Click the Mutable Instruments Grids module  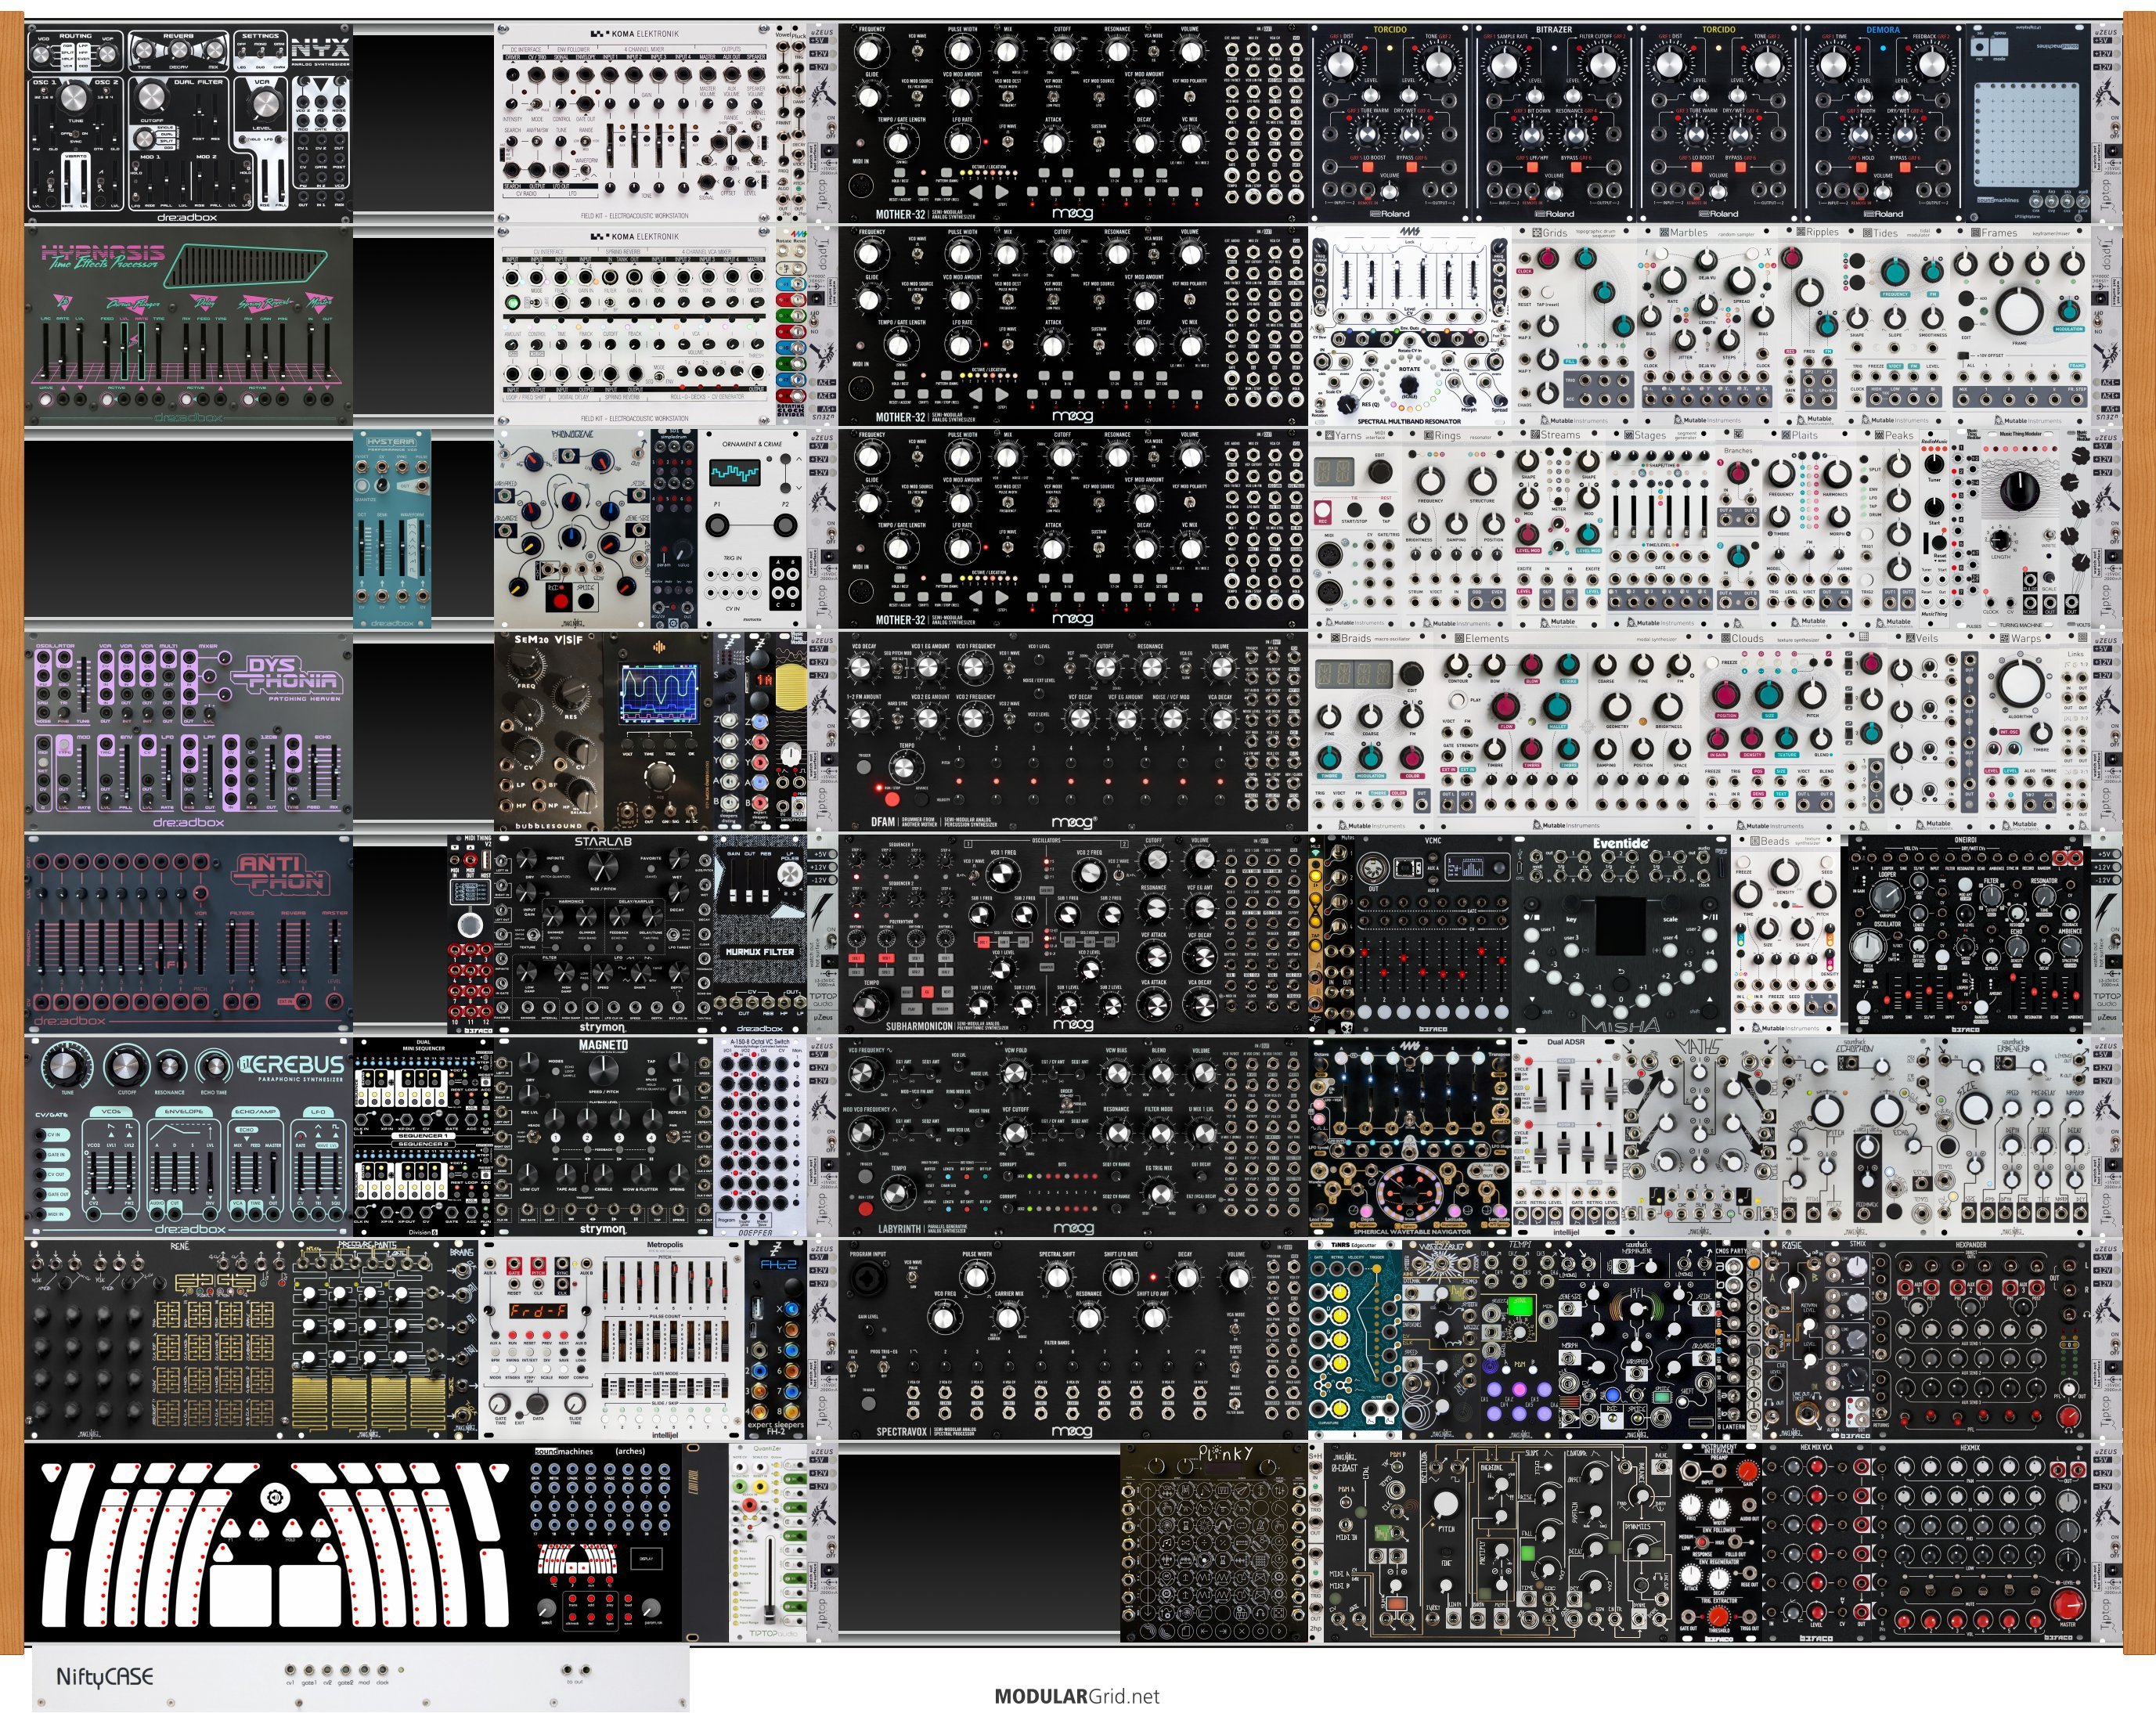click(x=1574, y=324)
